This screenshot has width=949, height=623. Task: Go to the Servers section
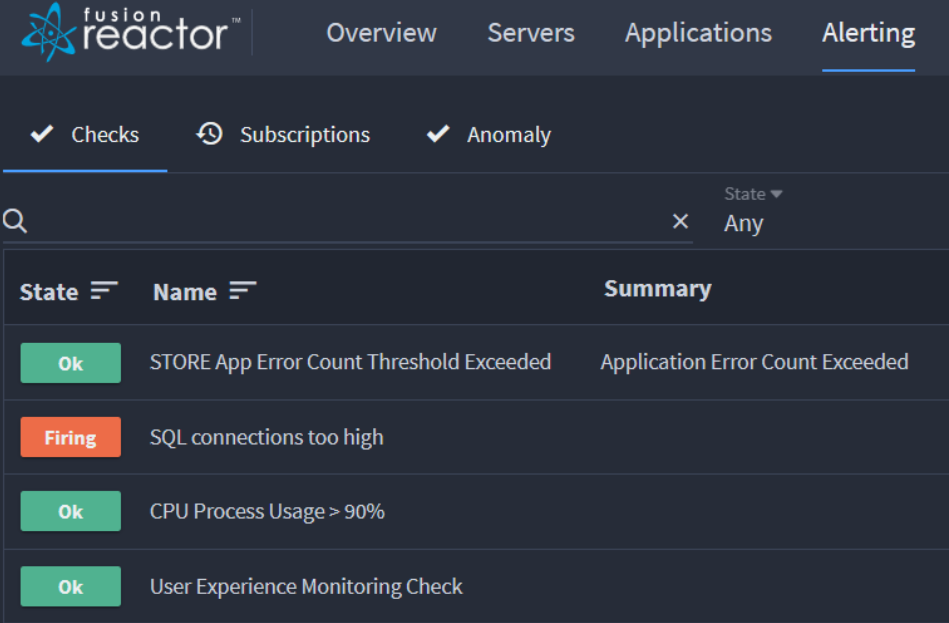coord(531,33)
